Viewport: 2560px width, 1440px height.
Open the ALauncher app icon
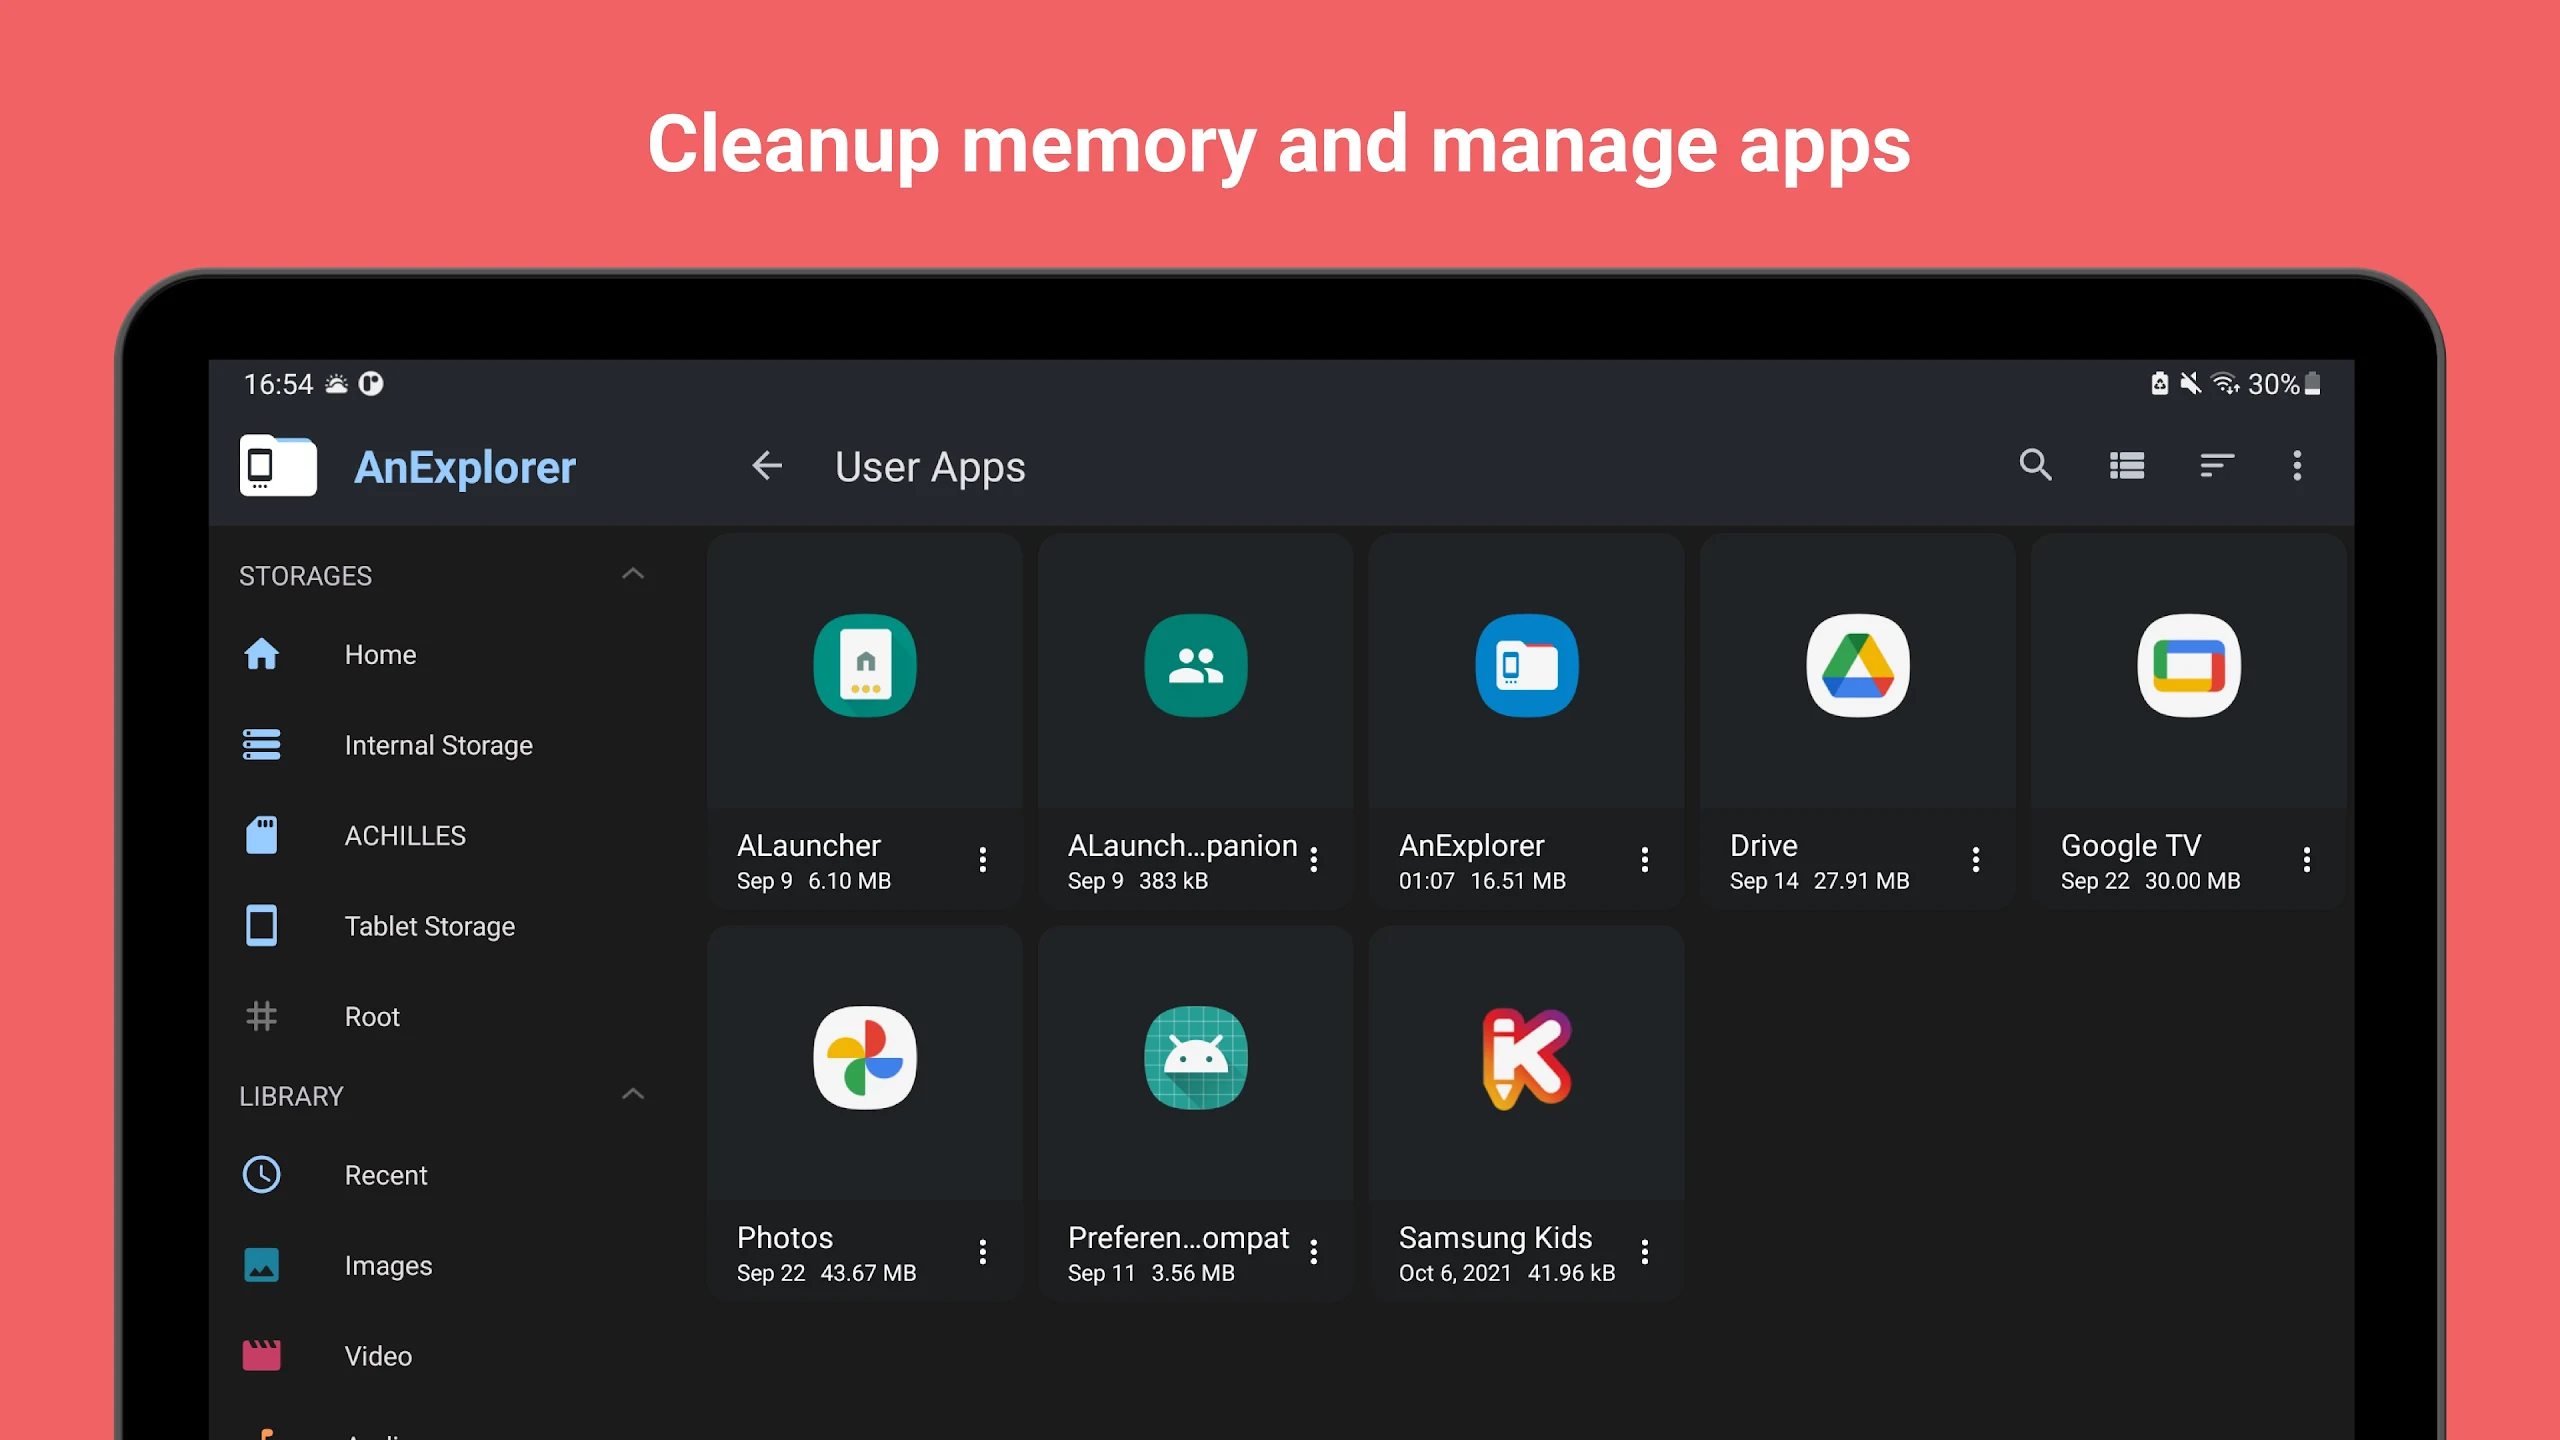pyautogui.click(x=865, y=665)
